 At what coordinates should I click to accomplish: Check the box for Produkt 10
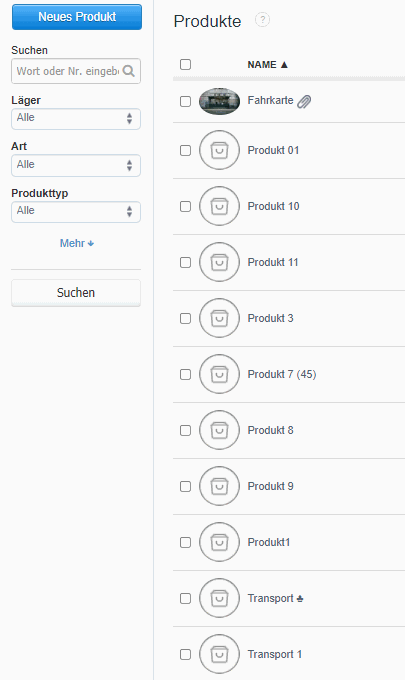(186, 206)
